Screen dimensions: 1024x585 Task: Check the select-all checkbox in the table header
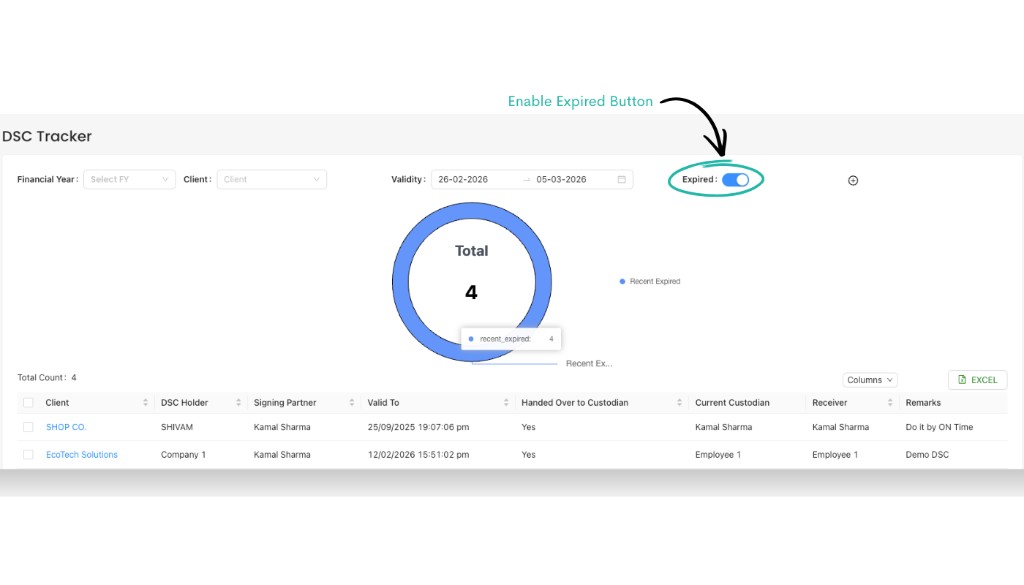coord(27,402)
